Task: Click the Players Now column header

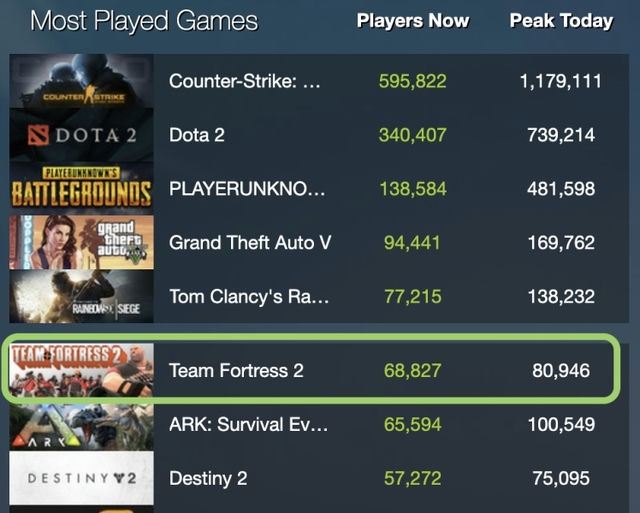Action: pyautogui.click(x=412, y=21)
